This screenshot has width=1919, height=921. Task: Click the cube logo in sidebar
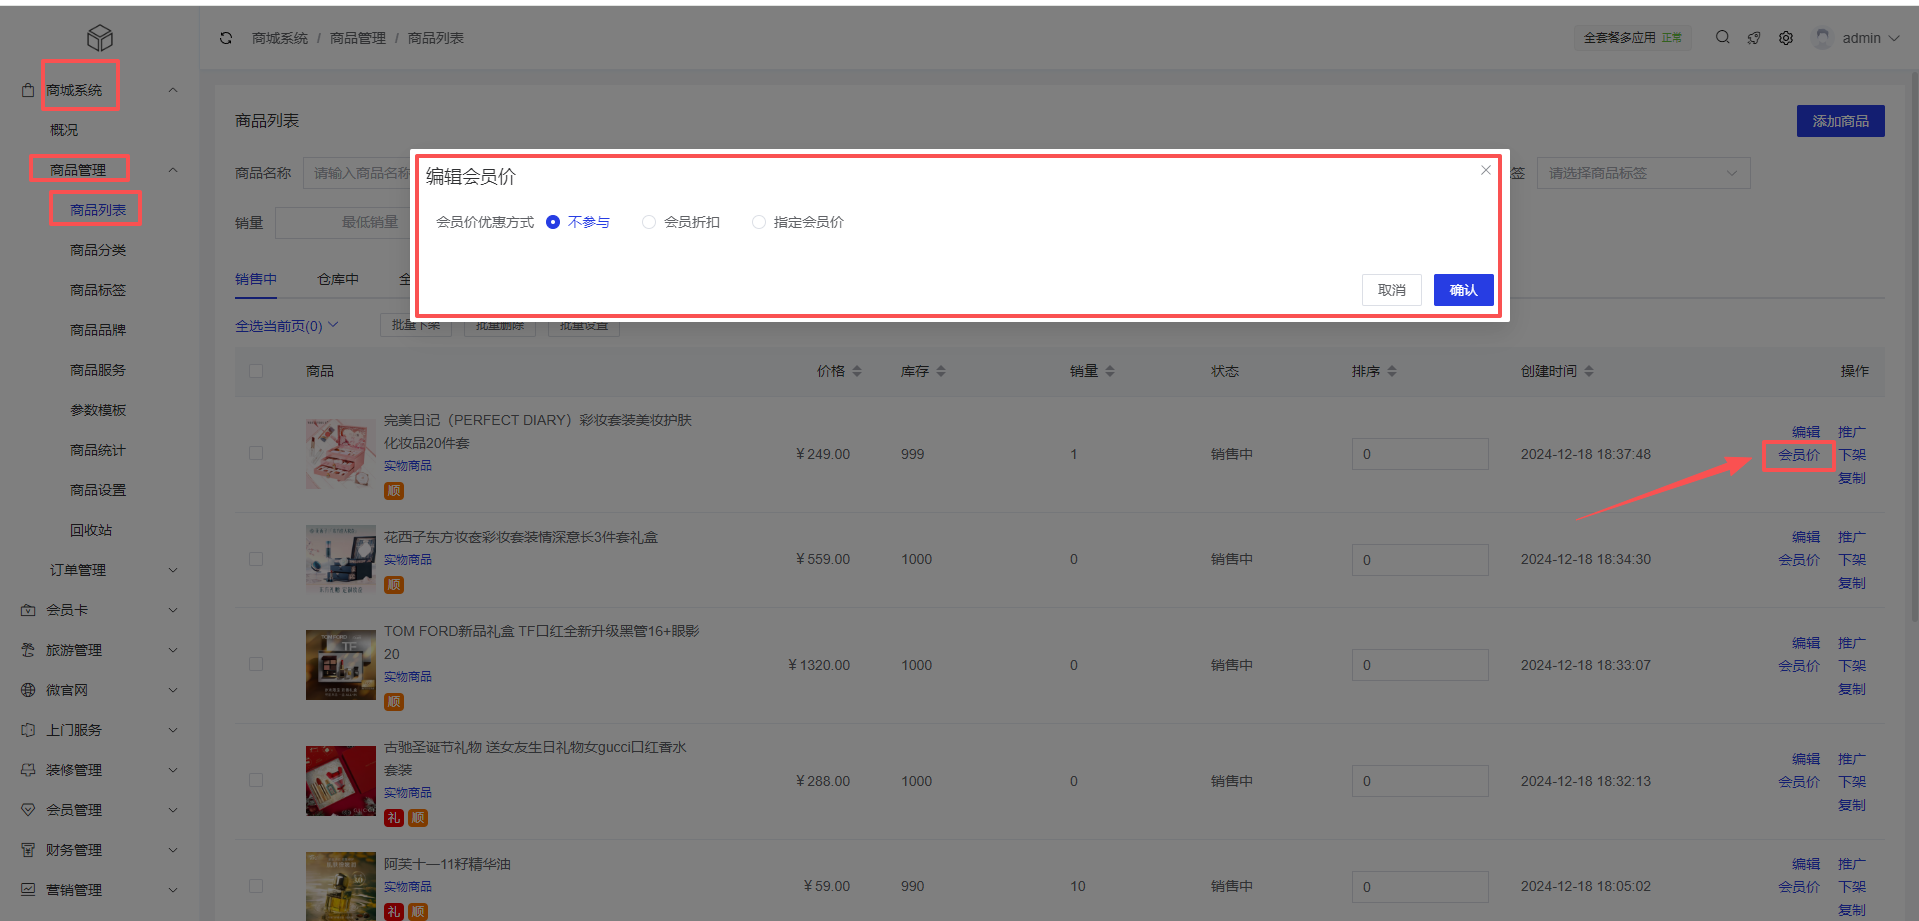tap(100, 38)
